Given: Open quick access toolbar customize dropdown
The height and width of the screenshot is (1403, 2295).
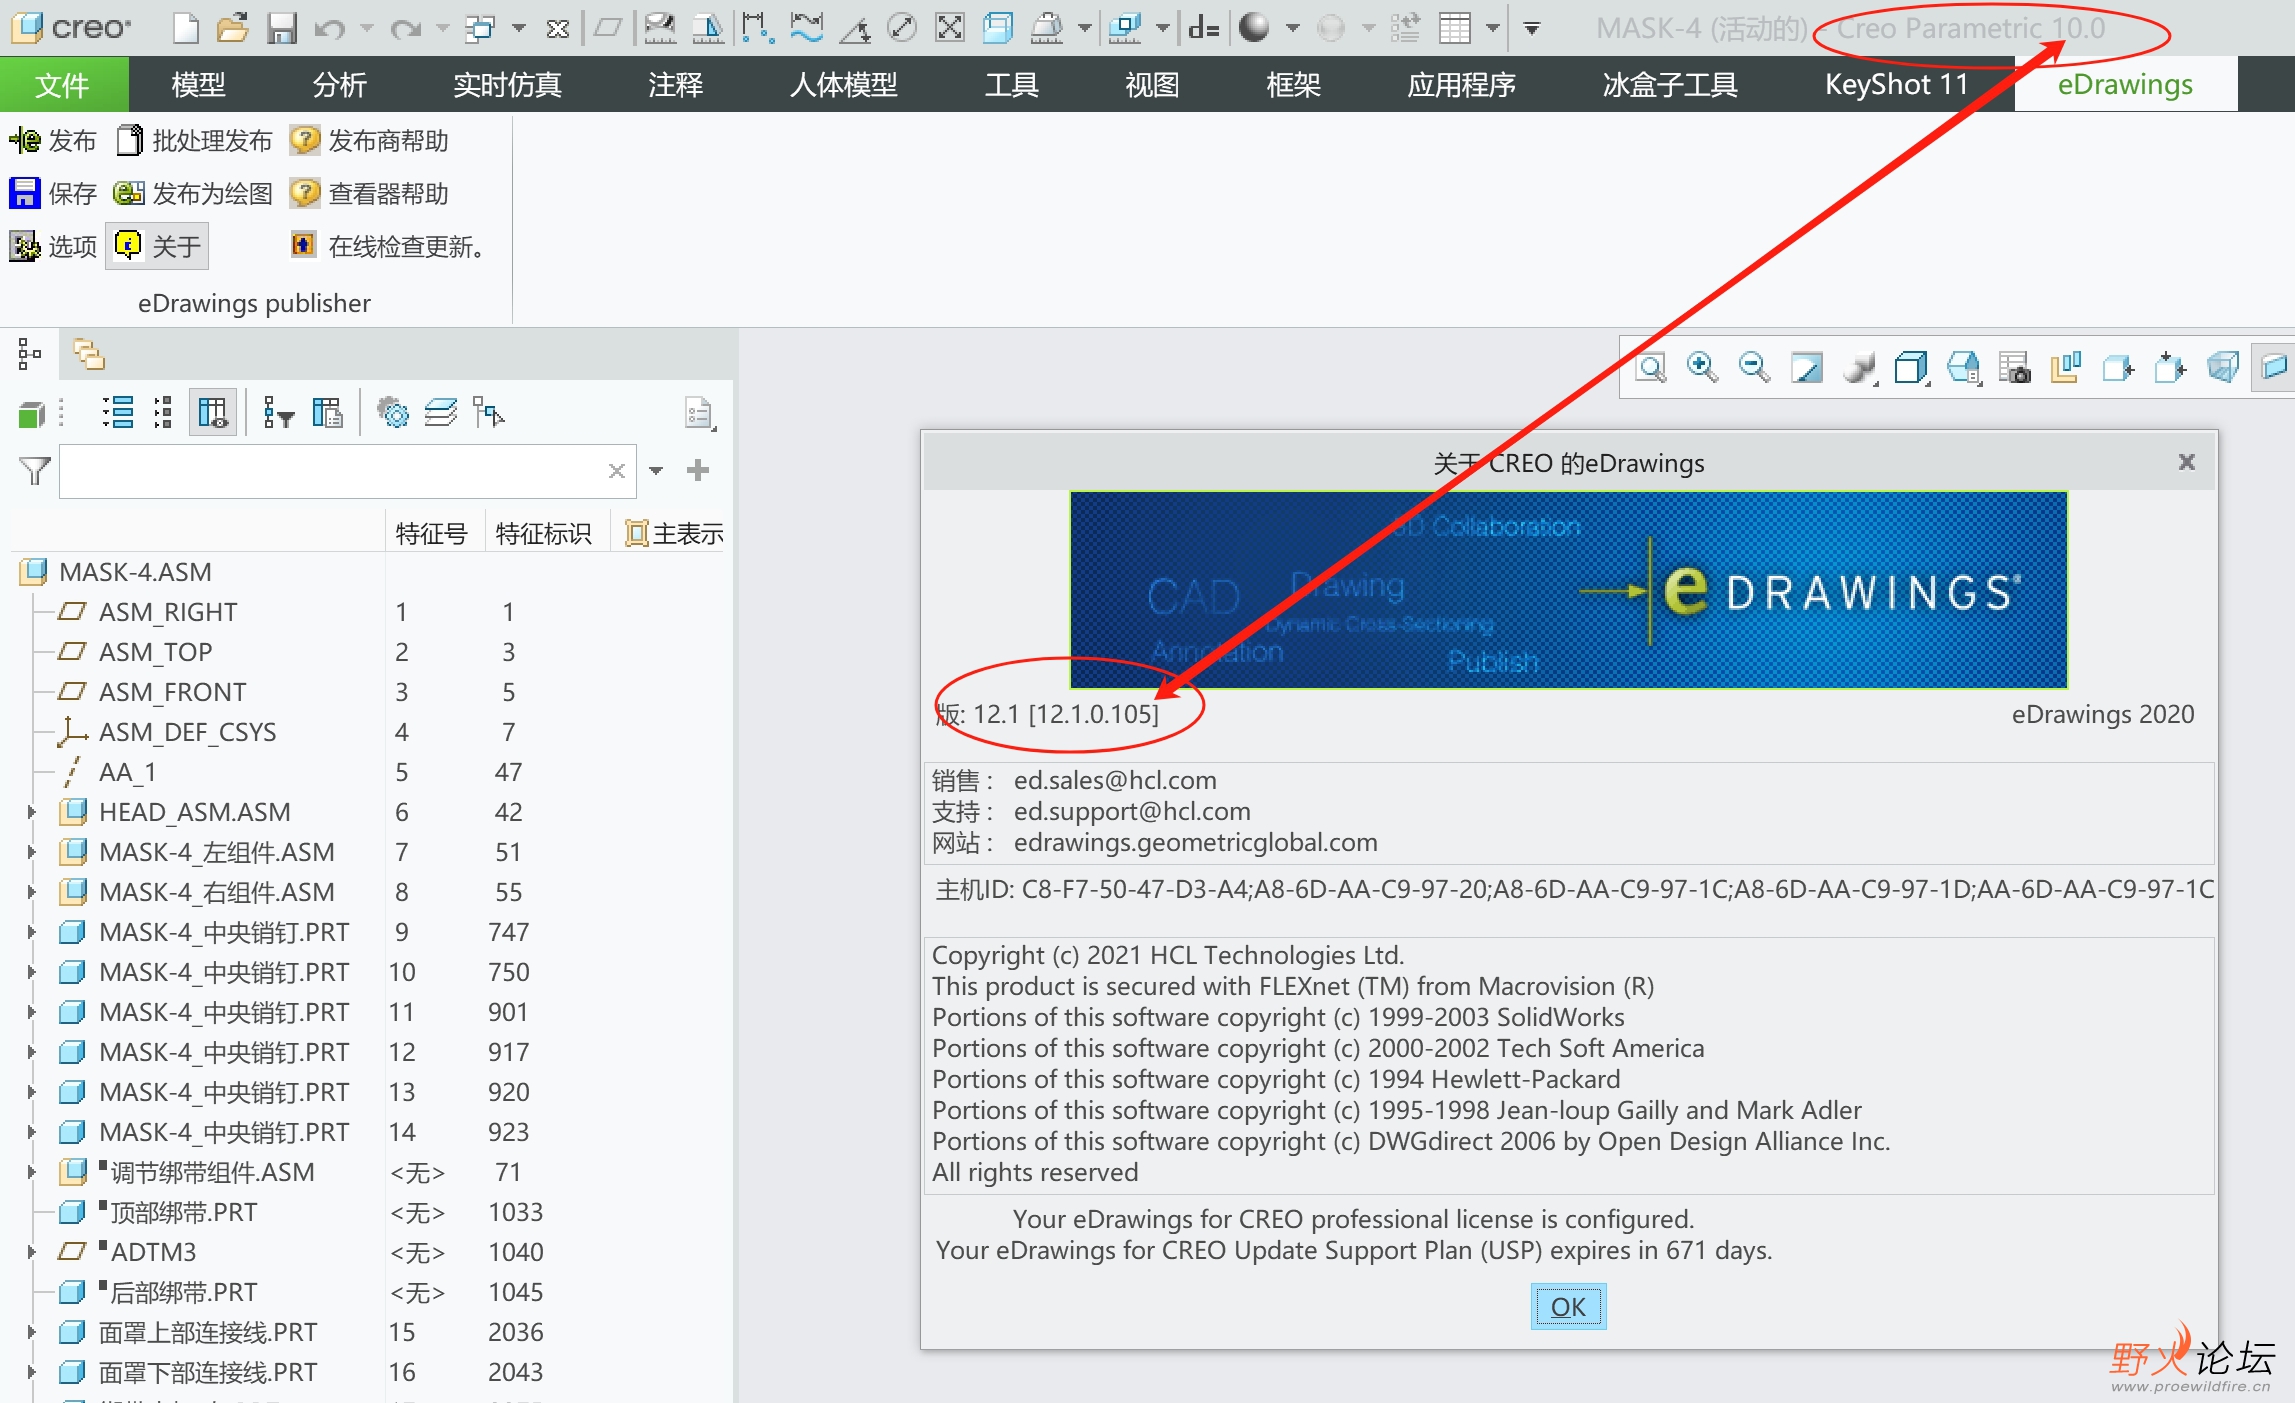Looking at the screenshot, I should tap(1531, 29).
